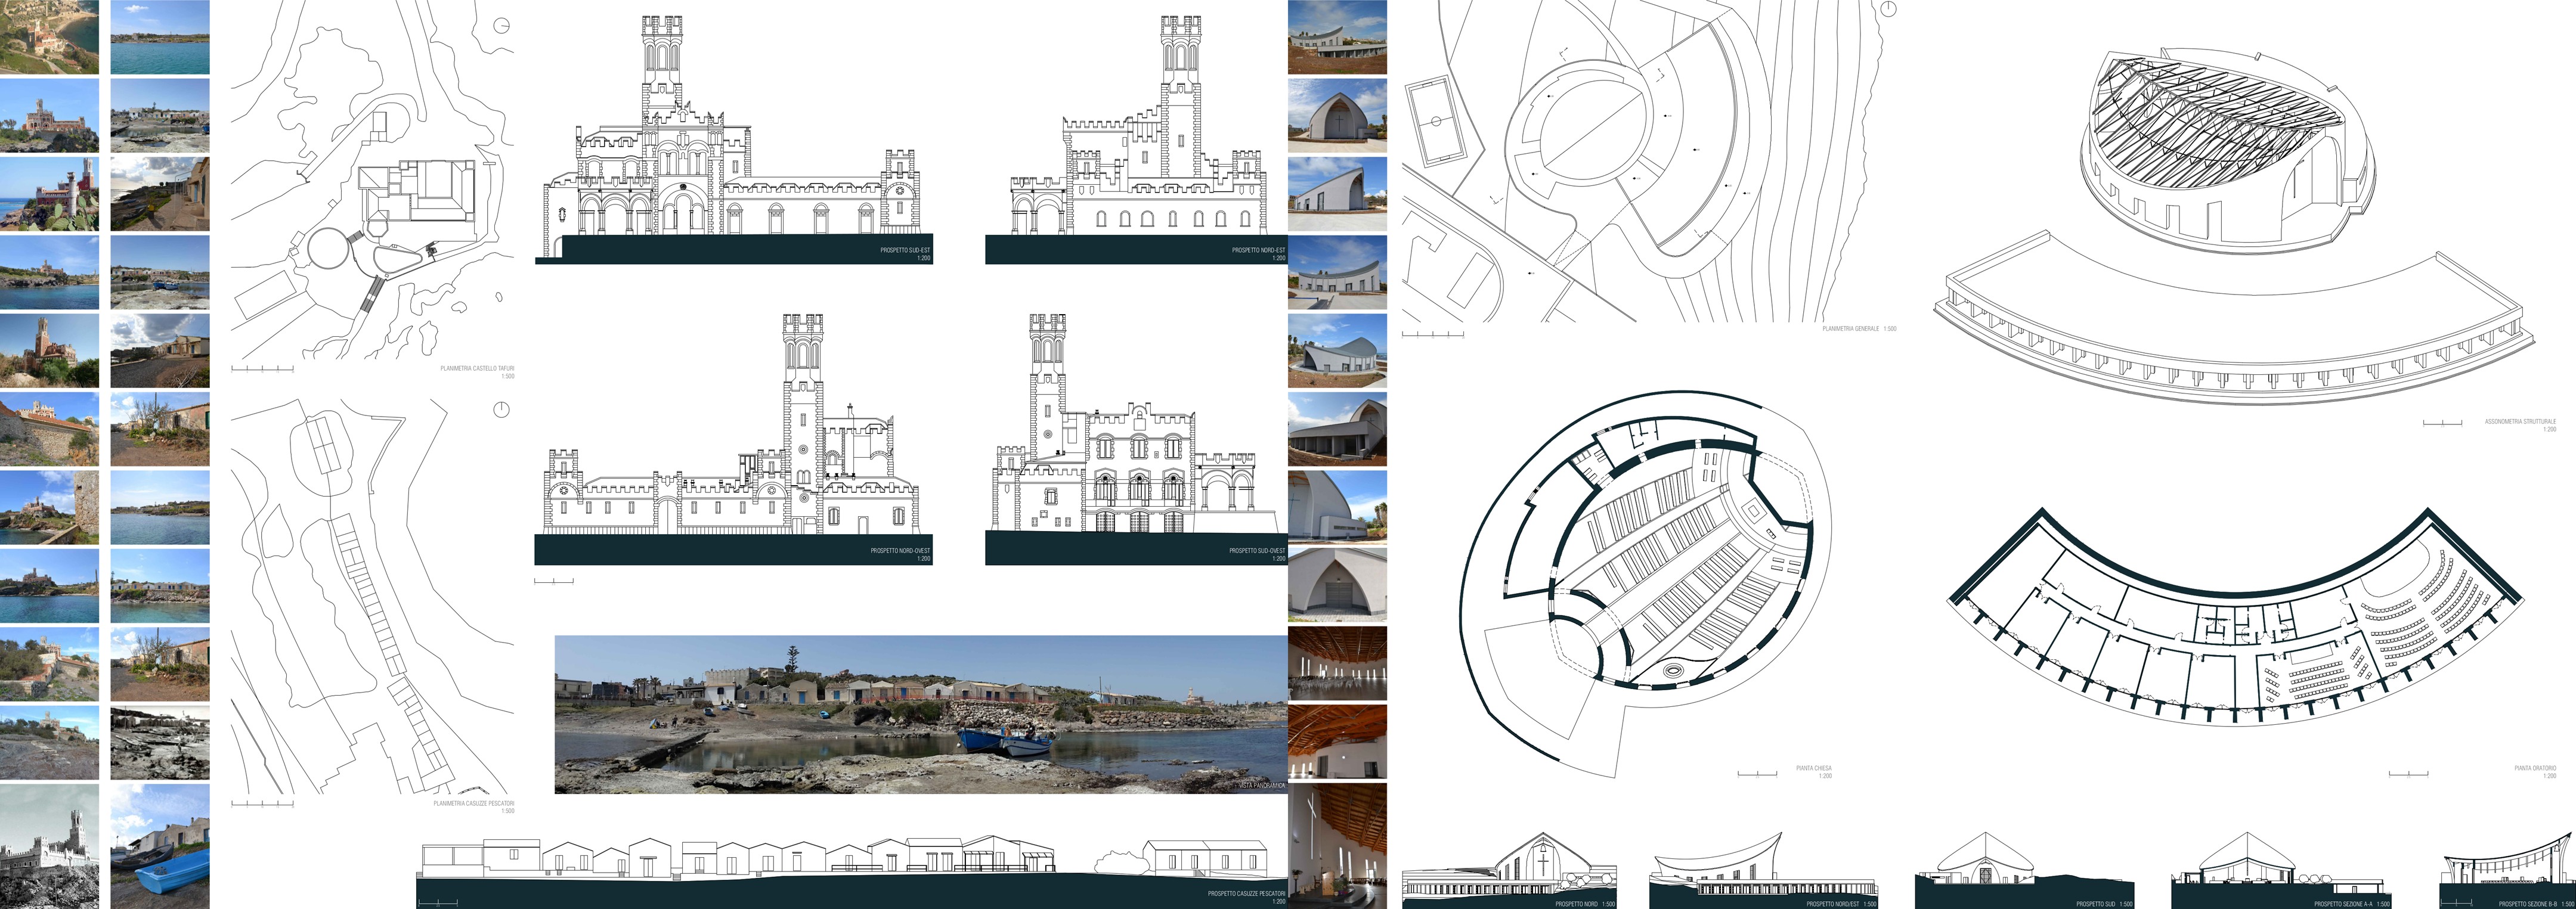The image size is (2576, 909).
Task: Click the 'PROSPETTO NORD-EST' label
Action: [x=1258, y=250]
